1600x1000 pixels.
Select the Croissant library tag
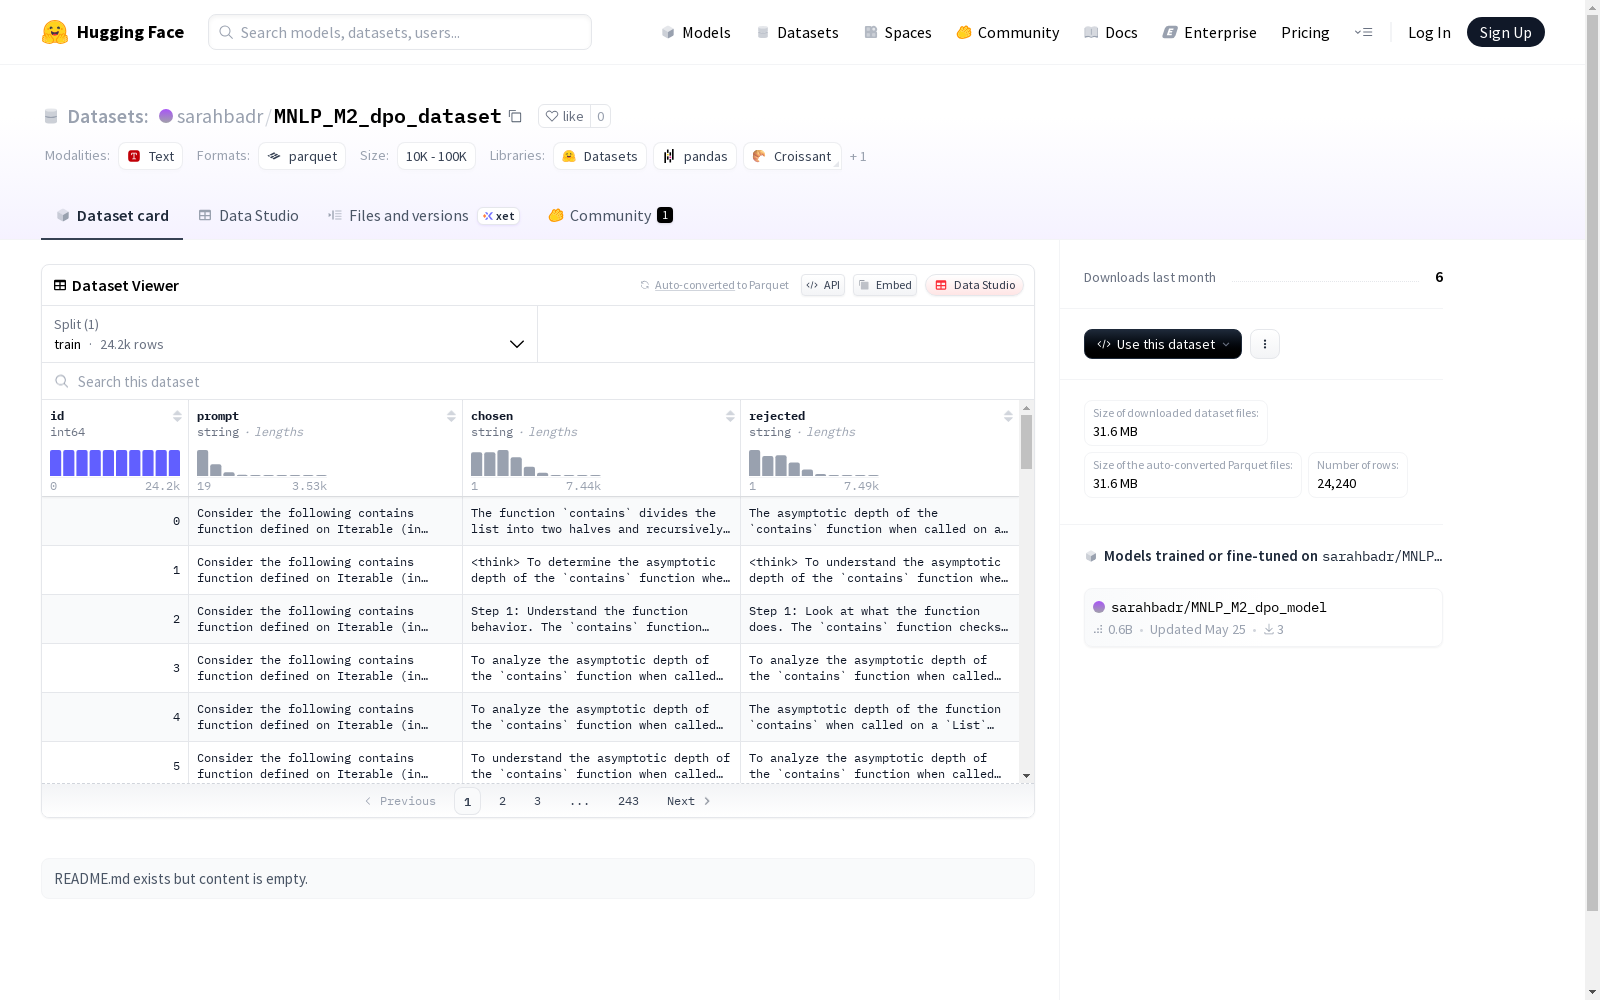pos(792,156)
